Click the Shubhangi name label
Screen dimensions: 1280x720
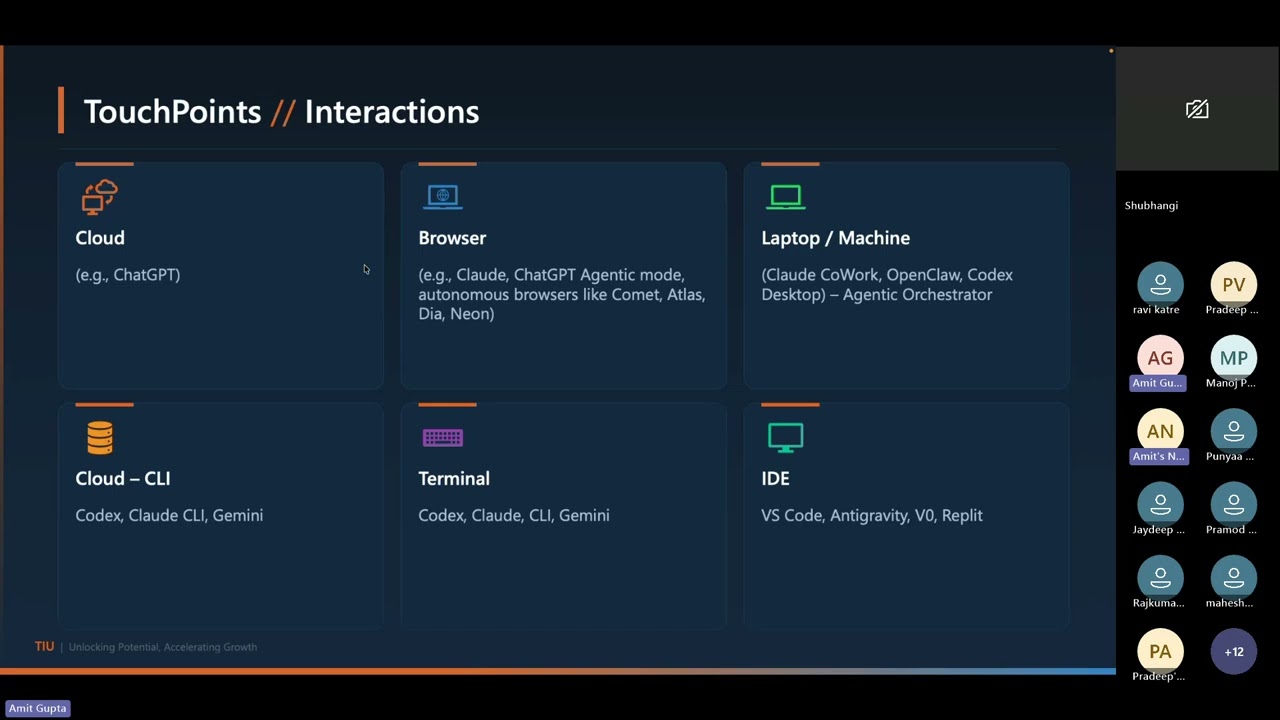(1151, 205)
